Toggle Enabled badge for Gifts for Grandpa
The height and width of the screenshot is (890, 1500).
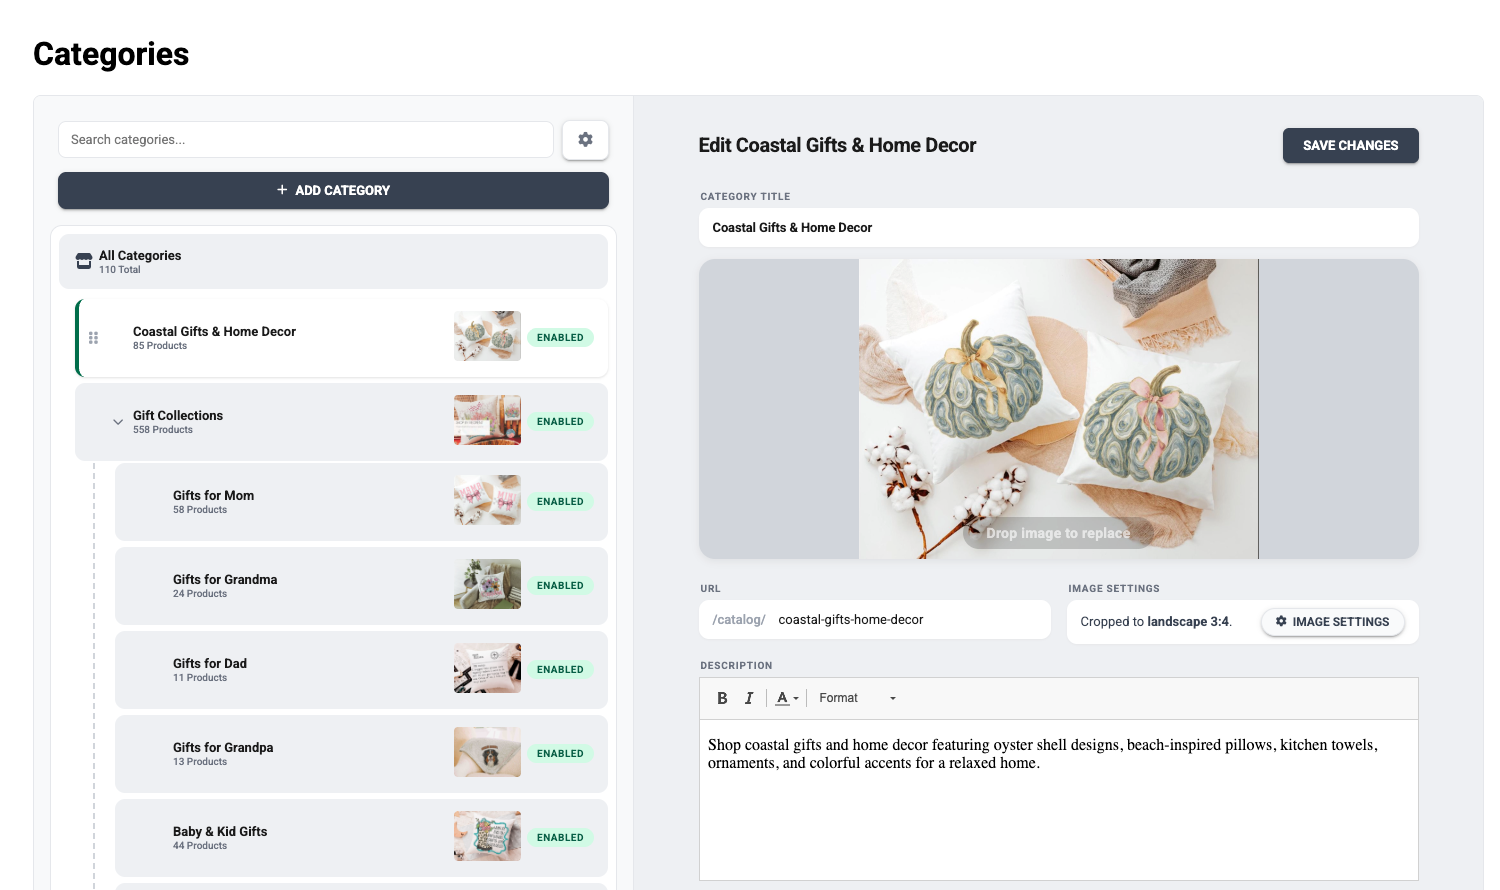[x=560, y=754]
